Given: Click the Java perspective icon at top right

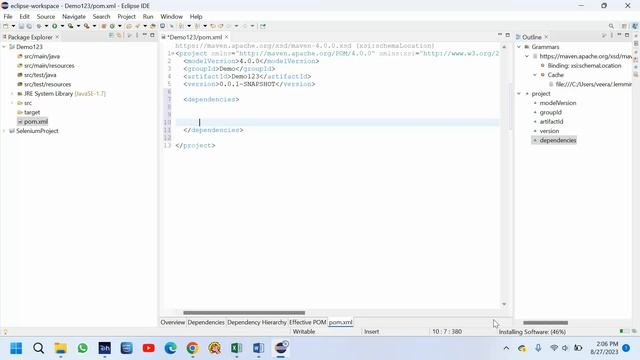Looking at the screenshot, I should pos(635,26).
